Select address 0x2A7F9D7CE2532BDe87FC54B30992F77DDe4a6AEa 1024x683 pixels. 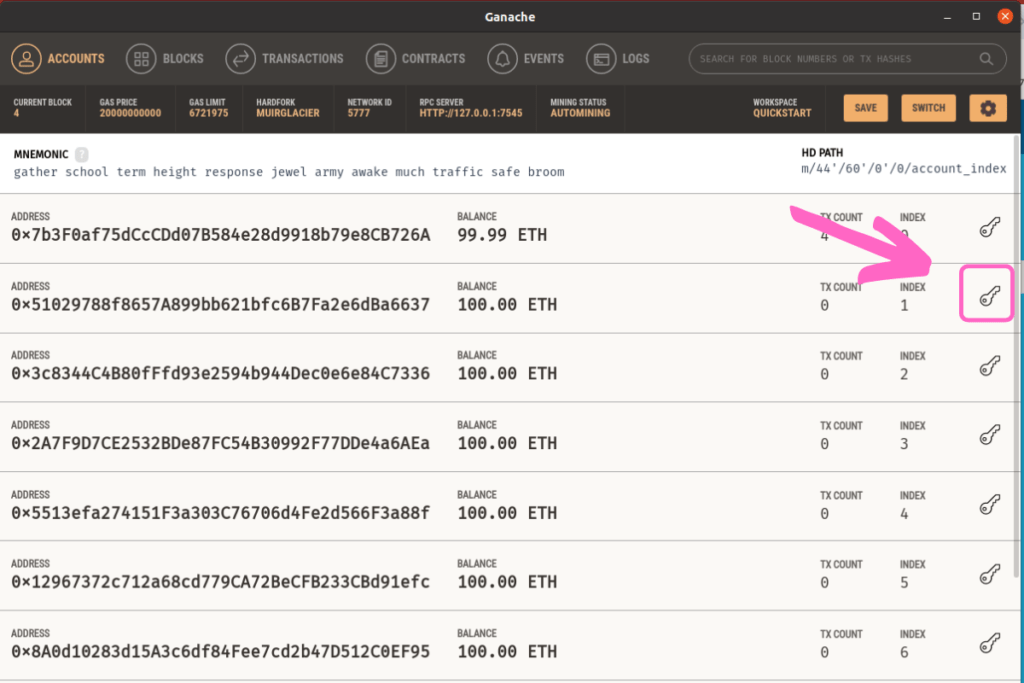click(221, 443)
